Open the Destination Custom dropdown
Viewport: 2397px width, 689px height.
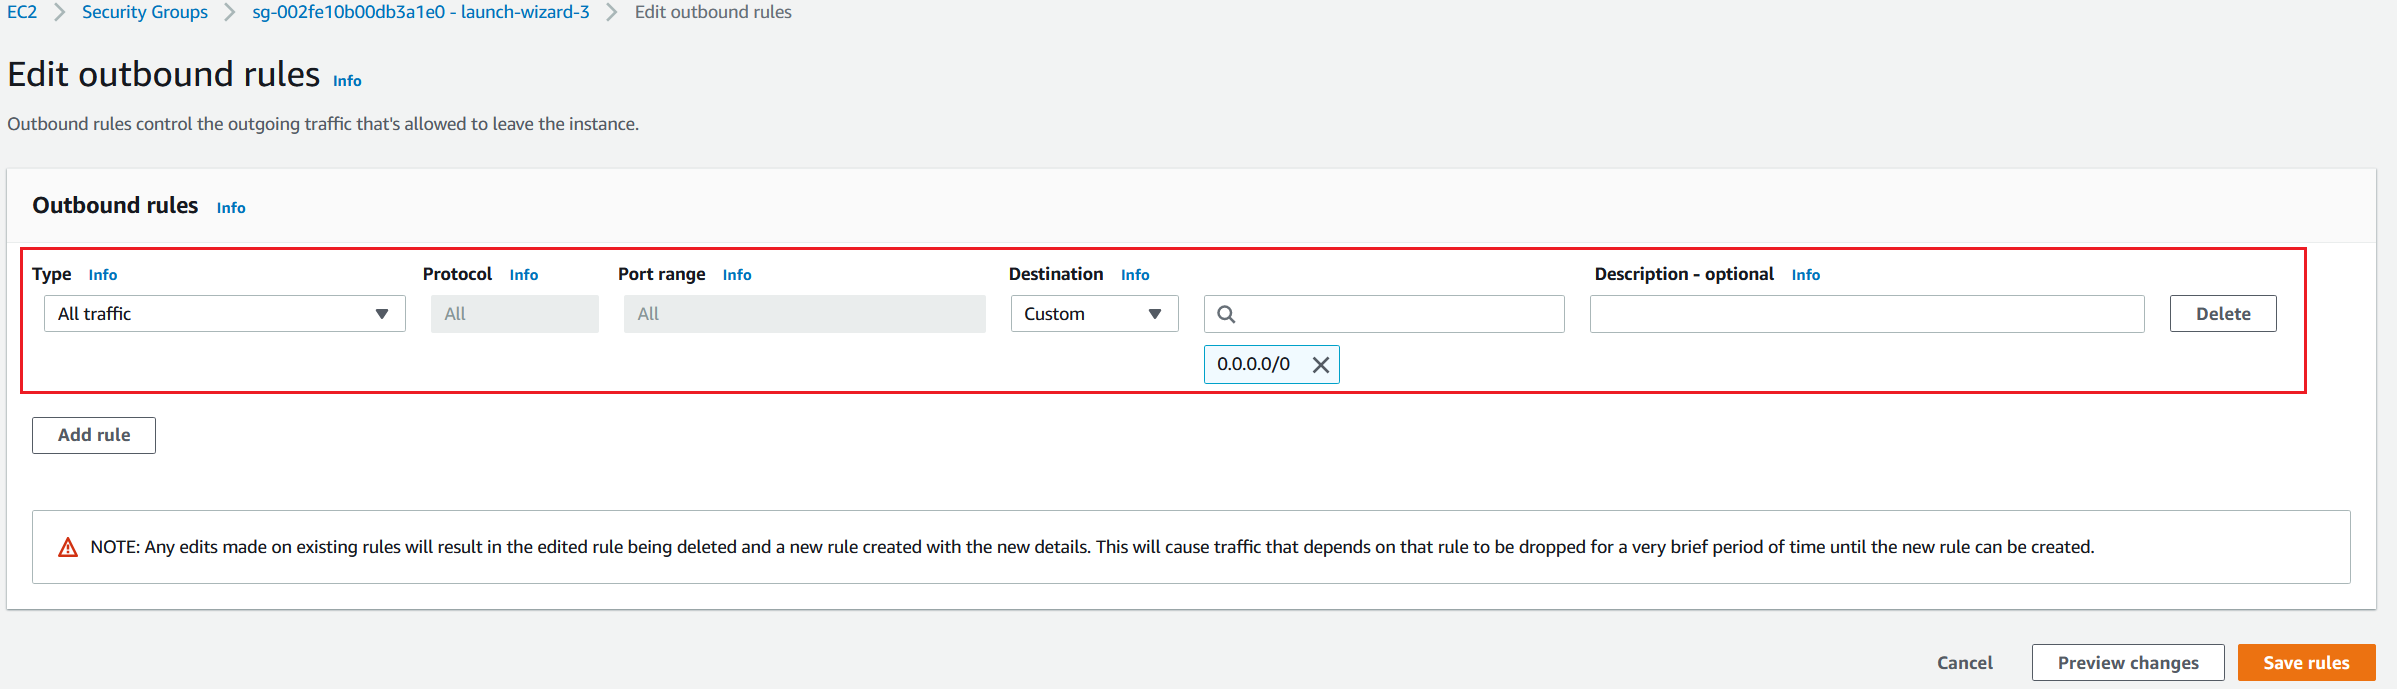tap(1093, 314)
